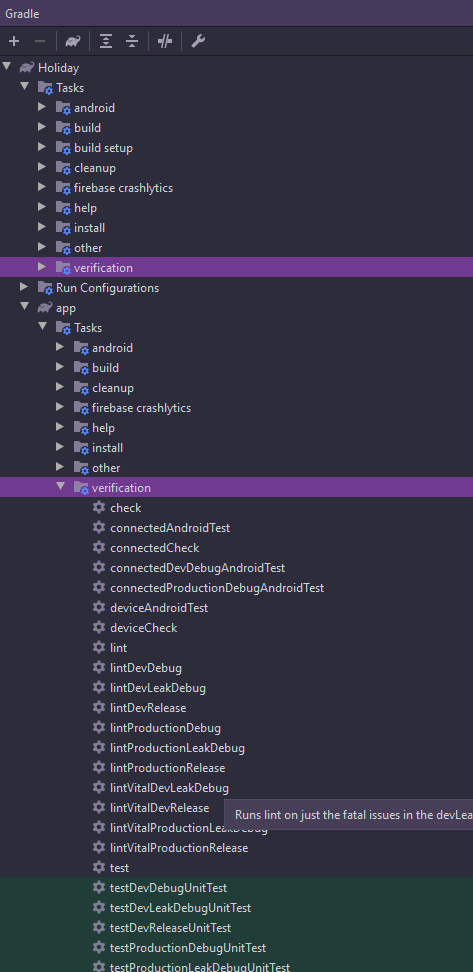Expand the Holiday build setup group
Viewport: 473px width, 972px height.
tap(42, 147)
